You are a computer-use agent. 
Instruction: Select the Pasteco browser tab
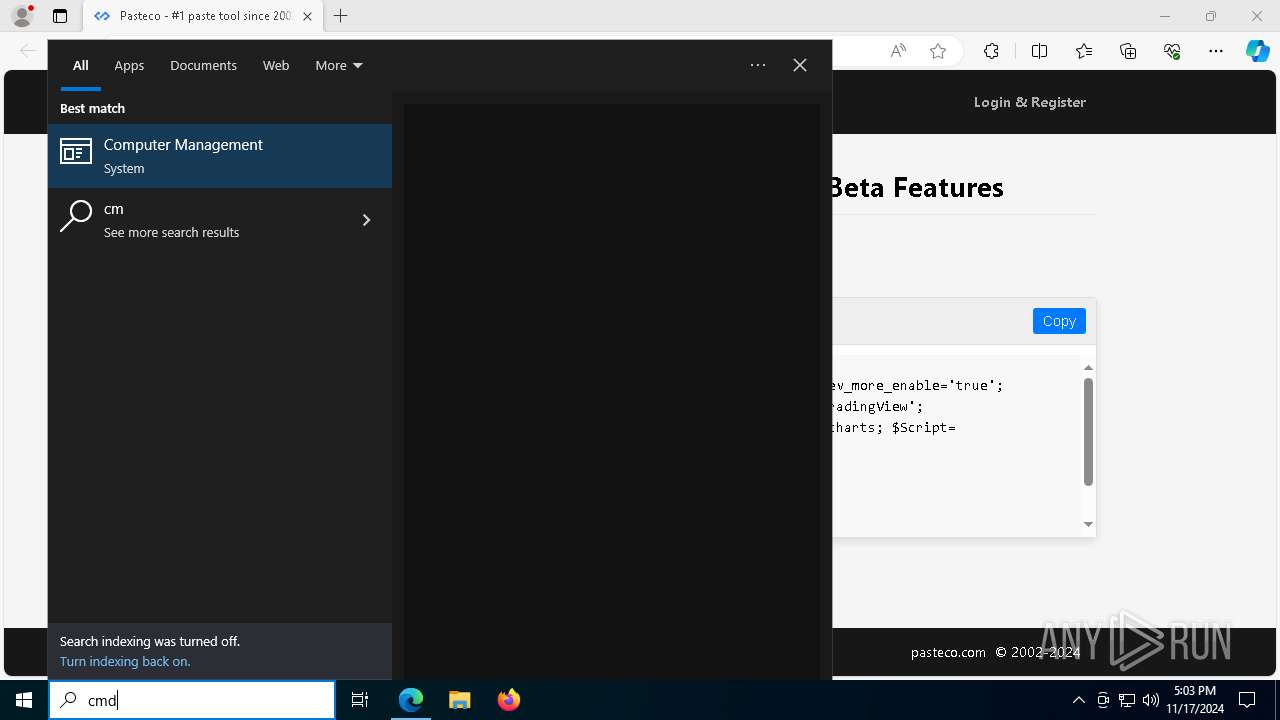tap(203, 16)
